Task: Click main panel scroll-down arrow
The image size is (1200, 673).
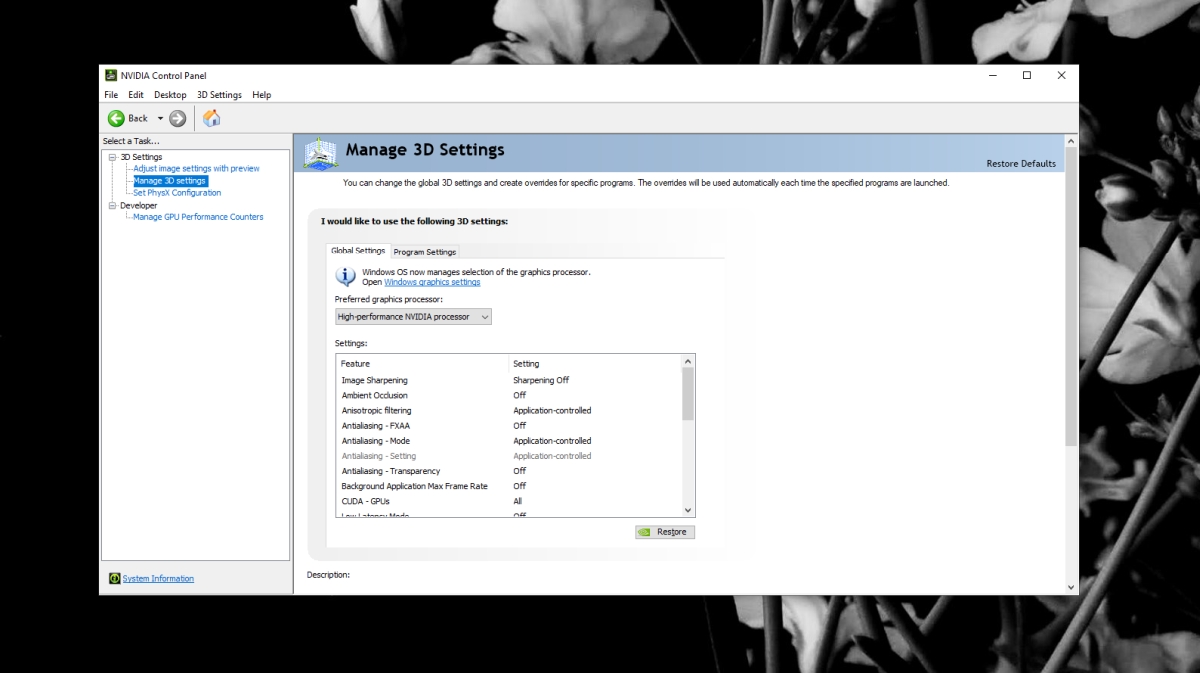Action: tap(1071, 587)
